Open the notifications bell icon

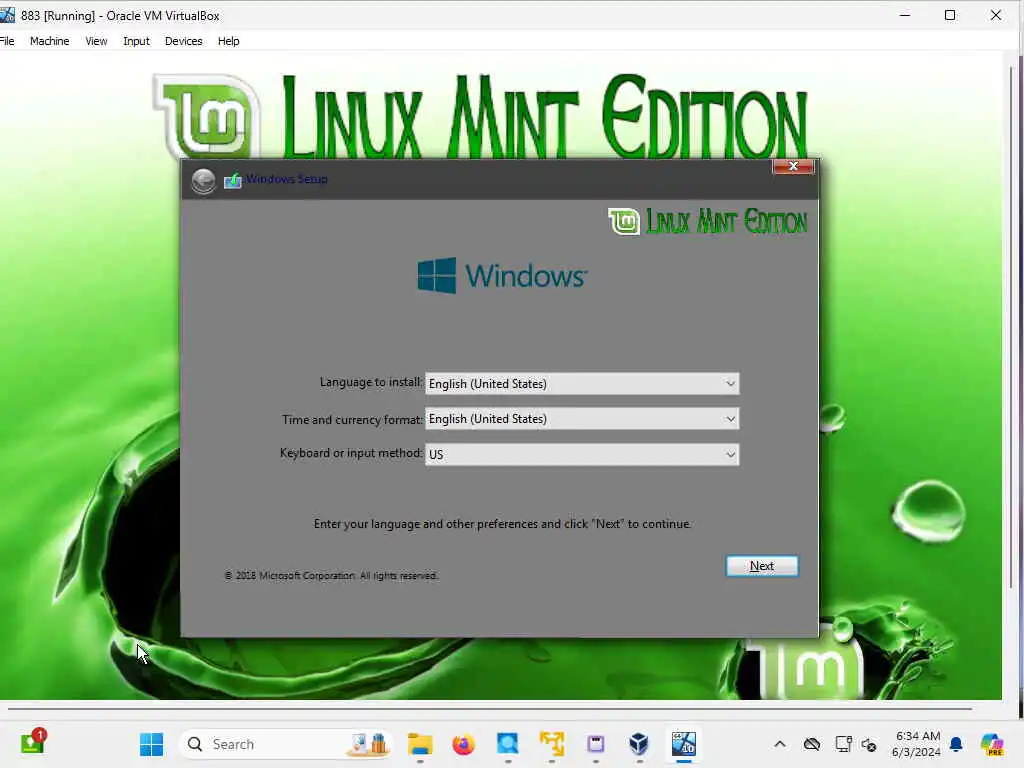point(956,744)
